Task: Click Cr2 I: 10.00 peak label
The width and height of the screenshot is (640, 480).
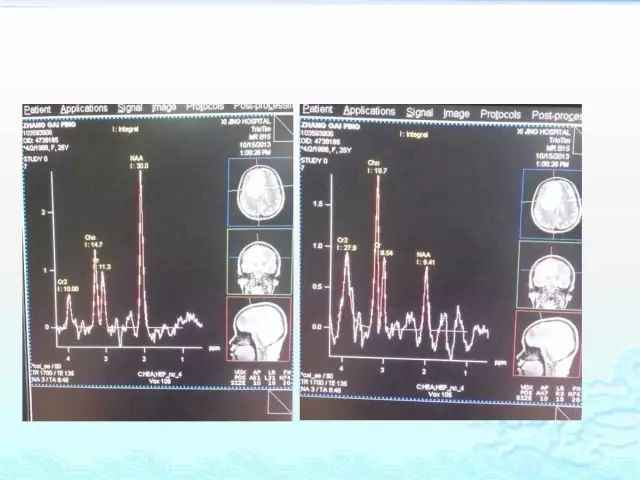Action: [x=68, y=285]
